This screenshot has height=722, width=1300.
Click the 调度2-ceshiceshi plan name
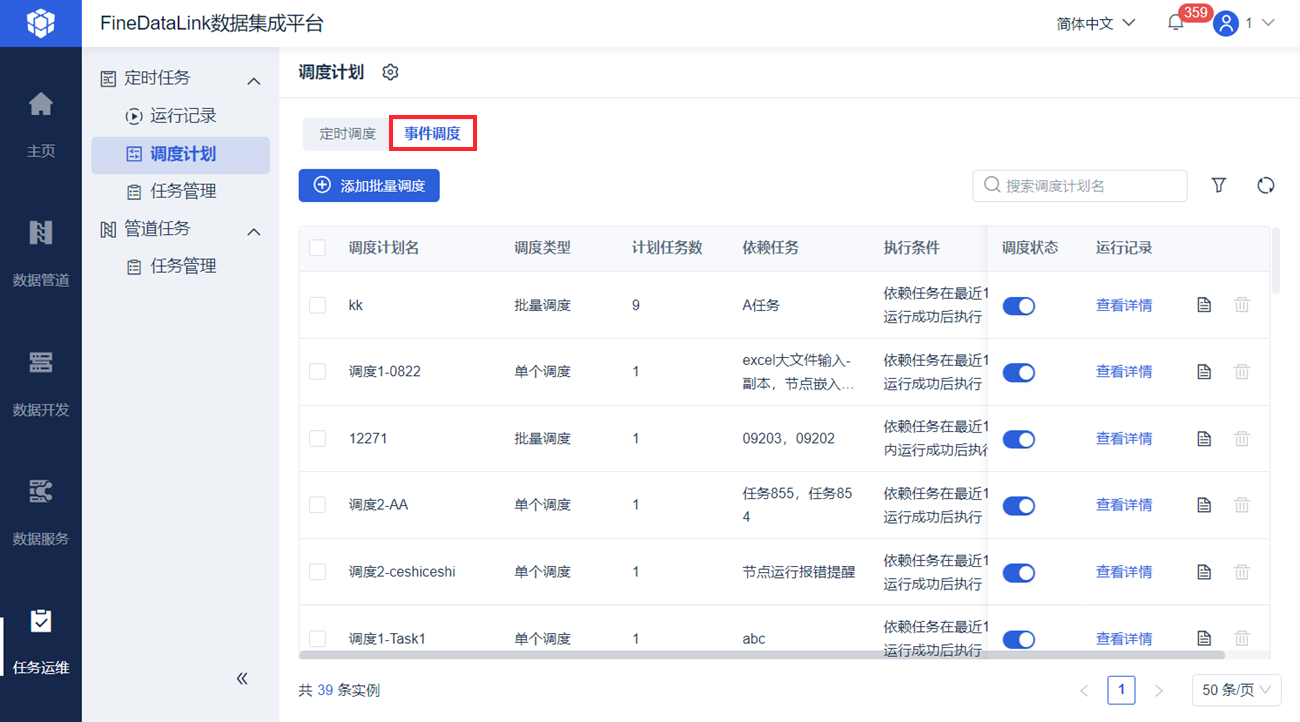pos(402,572)
